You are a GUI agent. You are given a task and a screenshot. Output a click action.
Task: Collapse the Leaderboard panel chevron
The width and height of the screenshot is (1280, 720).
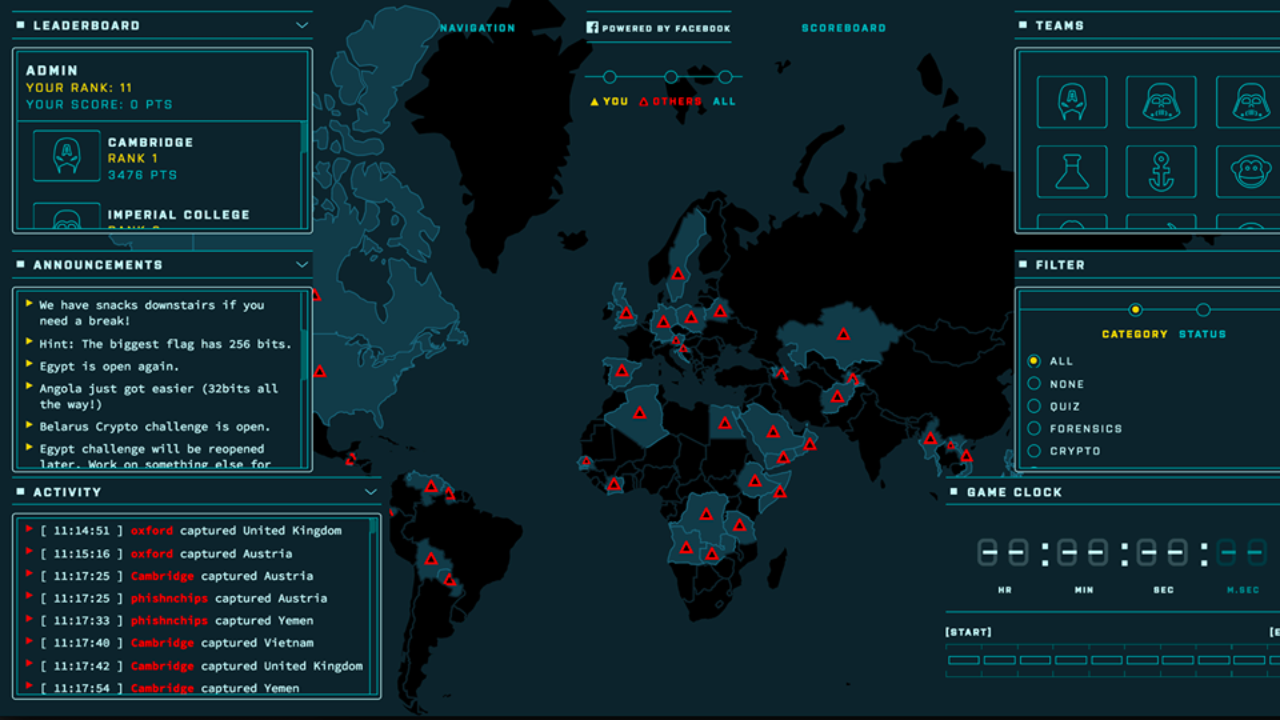coord(302,25)
